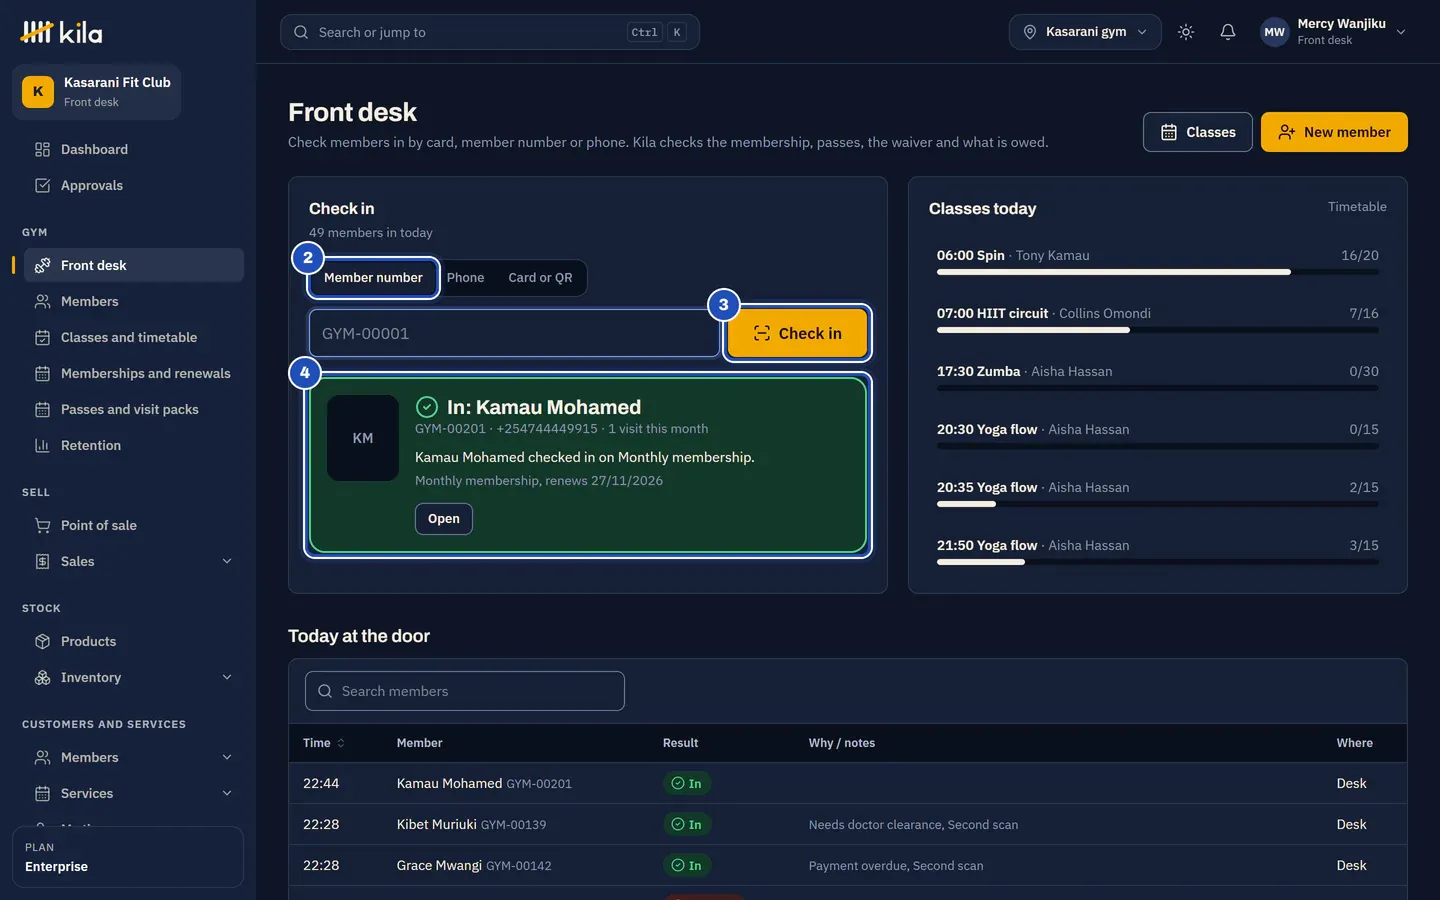Click the Kila logo
Image resolution: width=1440 pixels, height=900 pixels.
pyautogui.click(x=61, y=32)
